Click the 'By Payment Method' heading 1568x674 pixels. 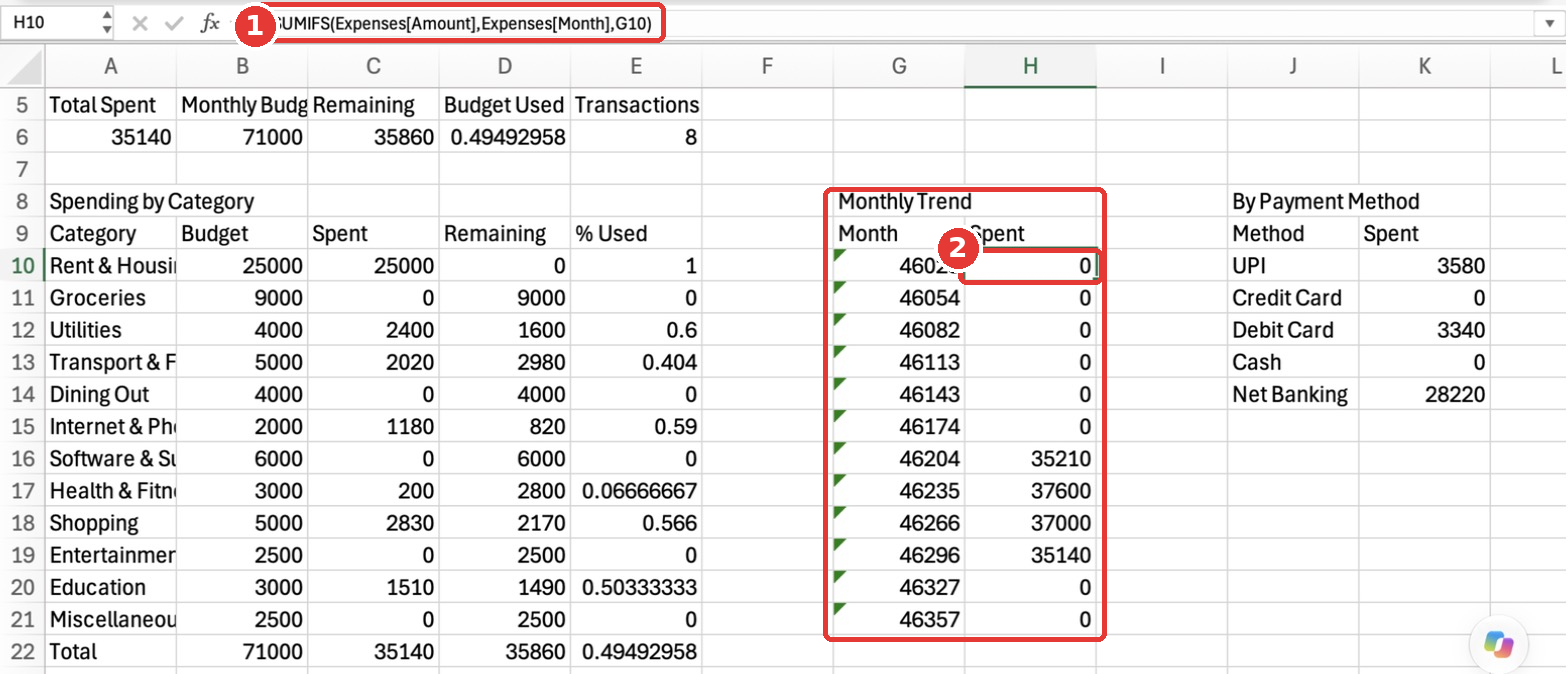[x=1293, y=201]
